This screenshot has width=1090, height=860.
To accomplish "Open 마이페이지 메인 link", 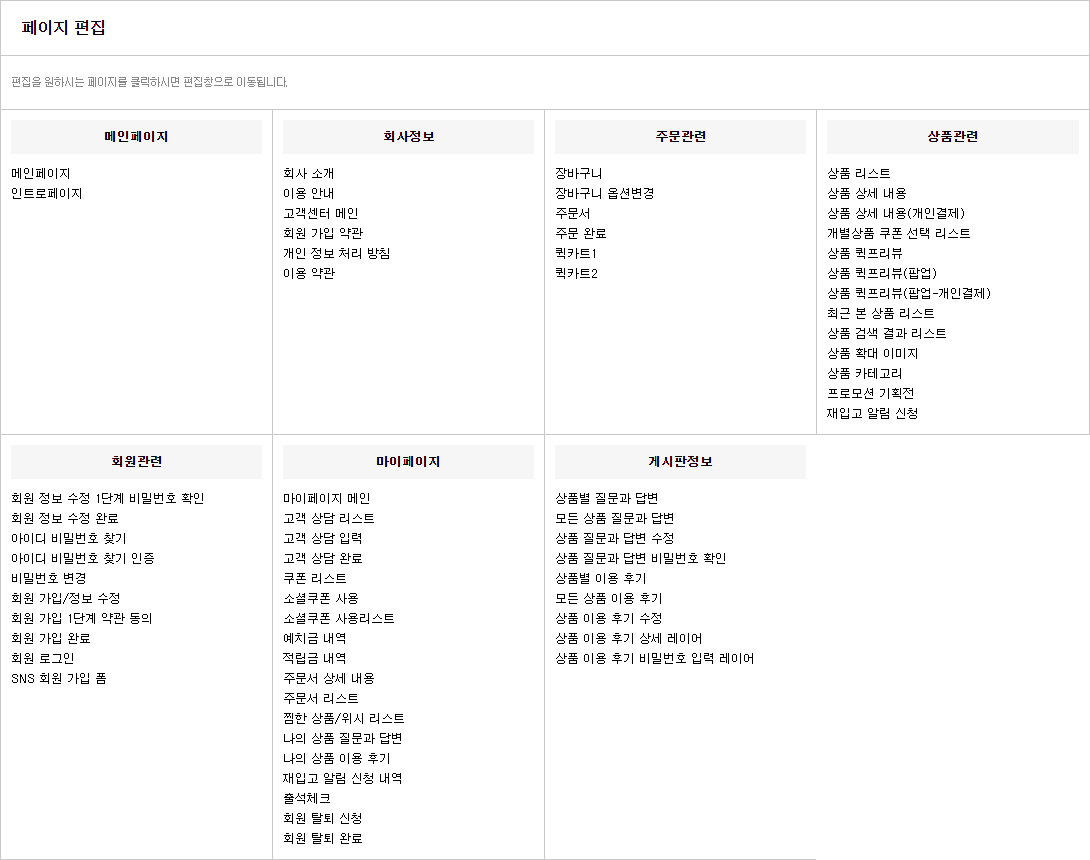I will click(327, 498).
